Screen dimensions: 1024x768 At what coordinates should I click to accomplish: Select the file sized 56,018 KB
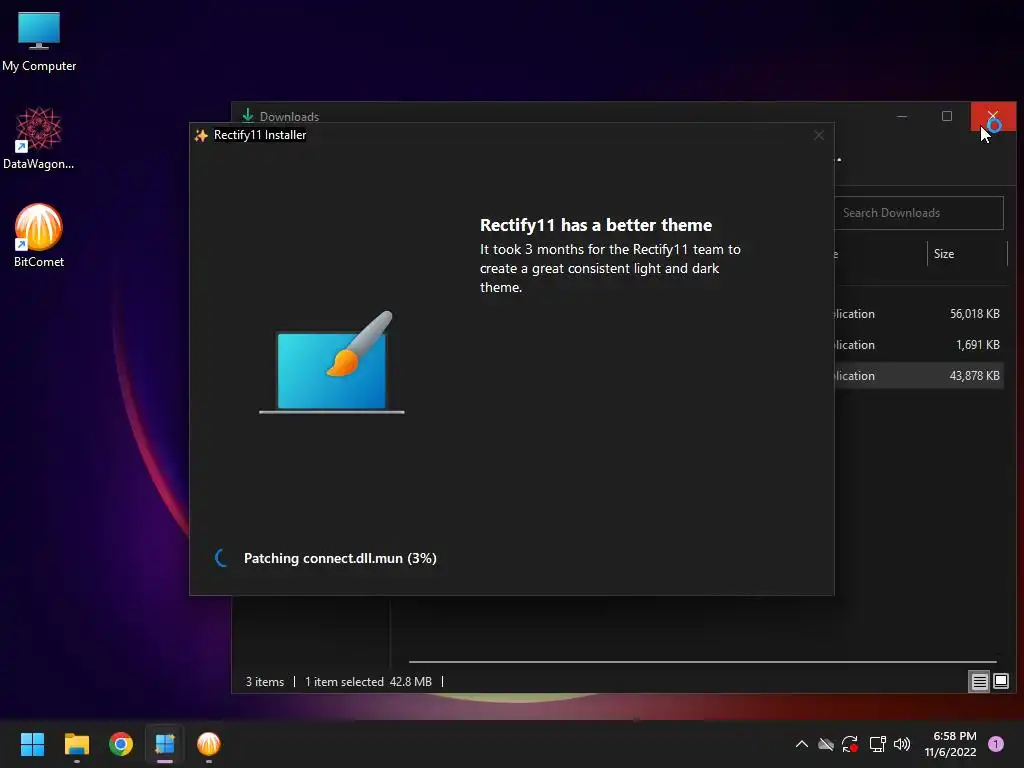919,314
